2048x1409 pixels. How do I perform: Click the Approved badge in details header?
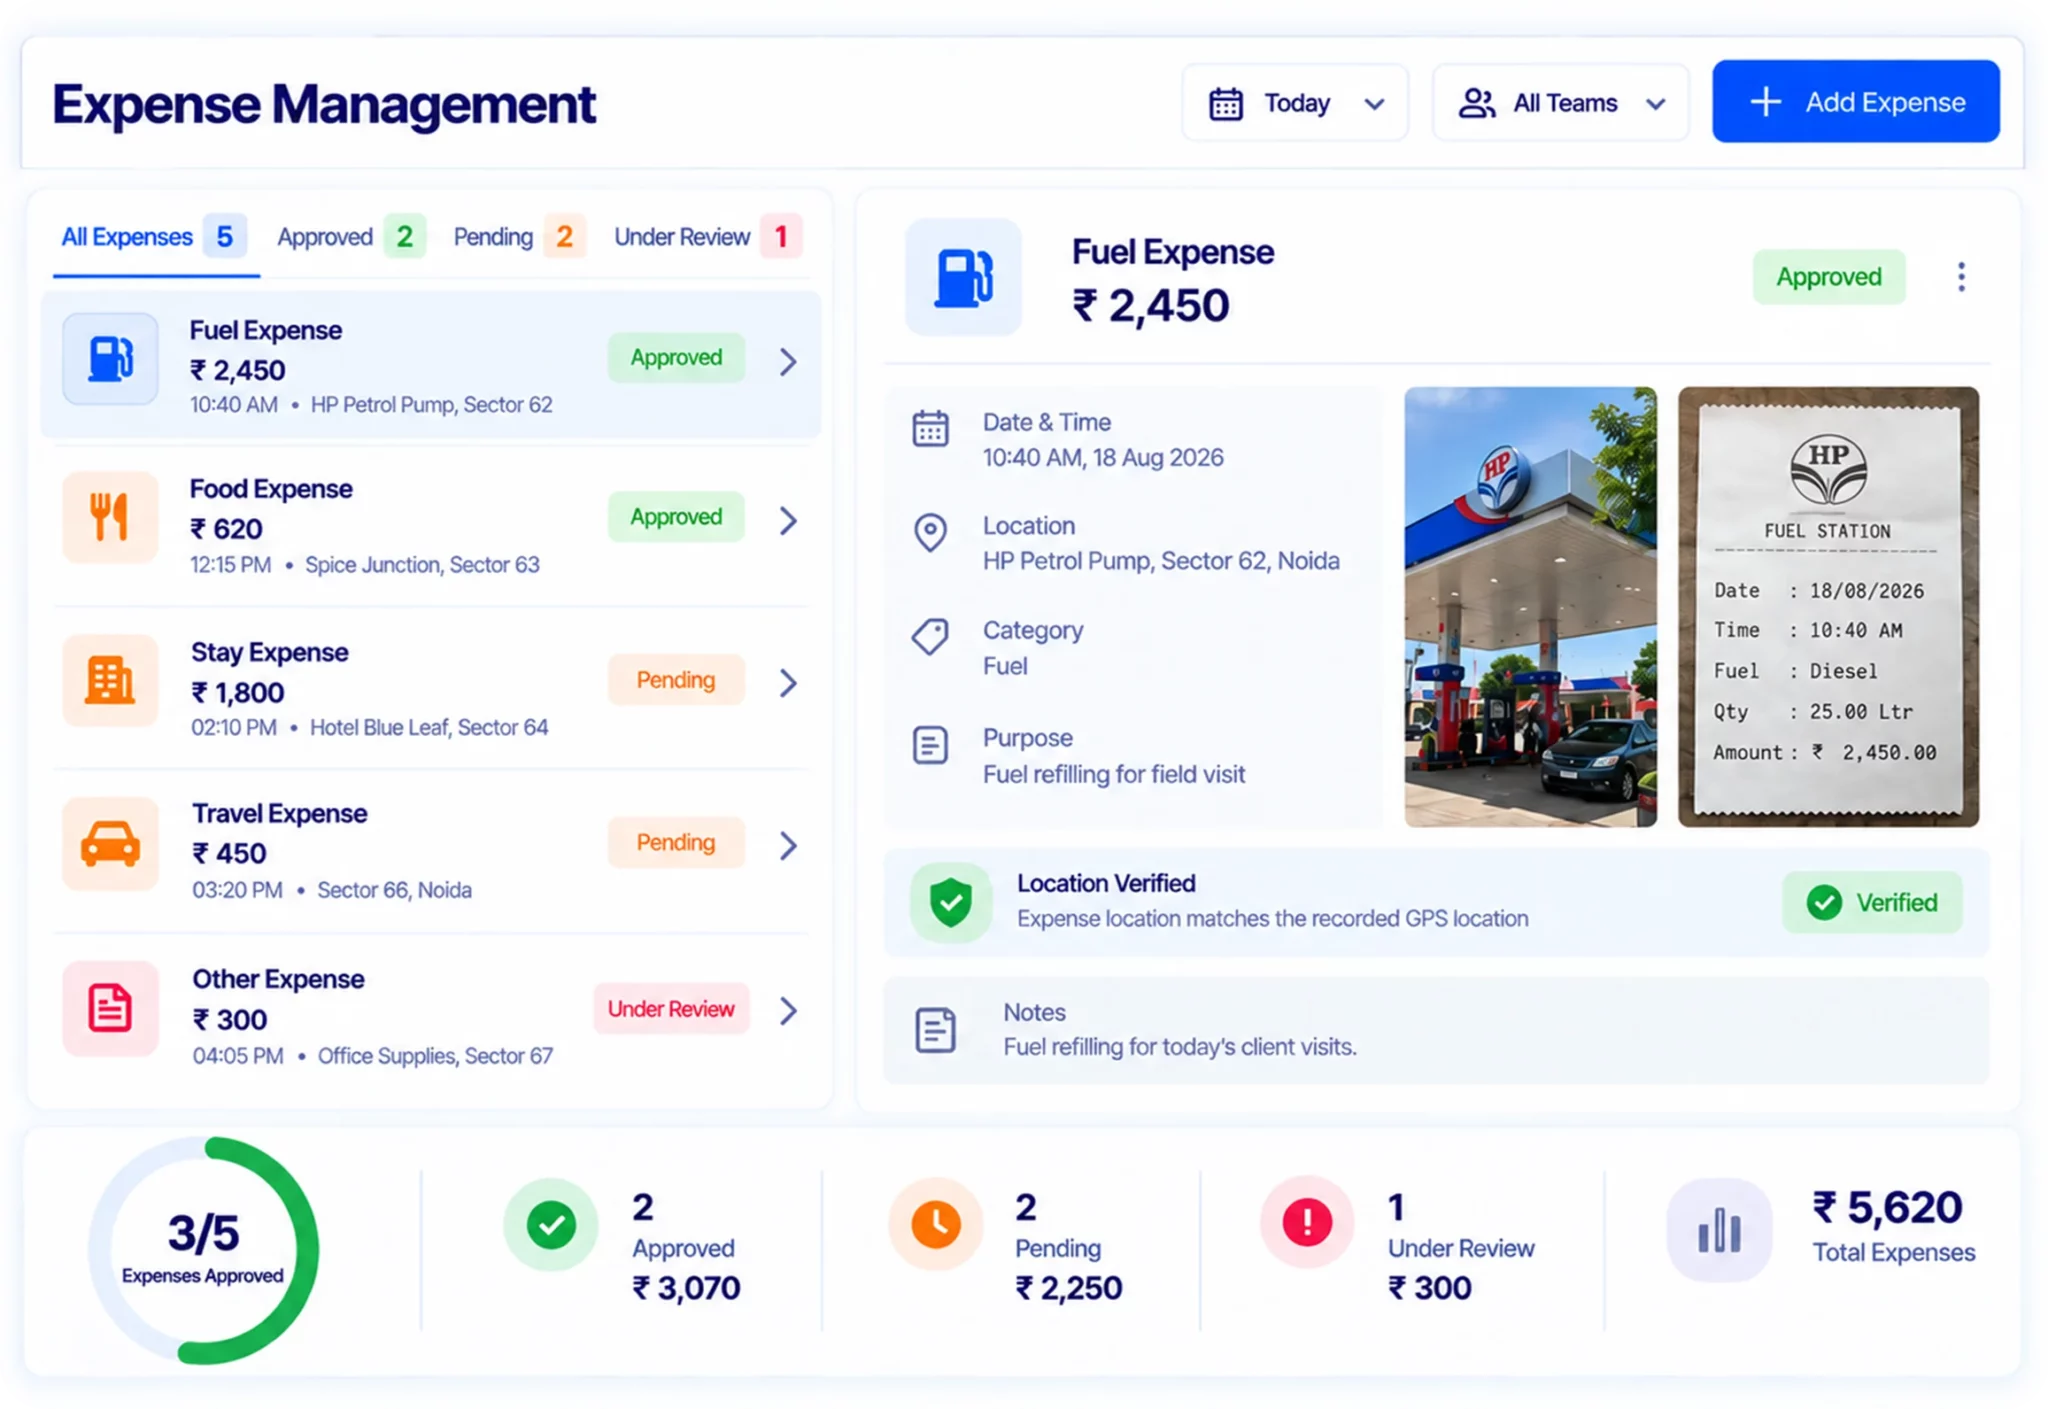[x=1828, y=277]
